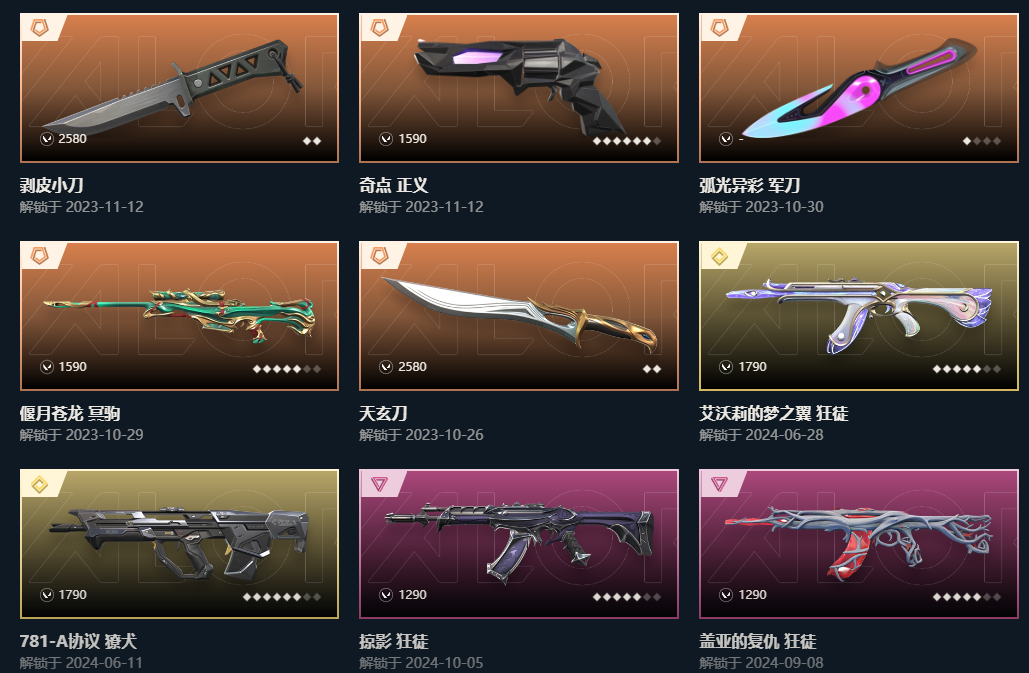1029x673 pixels.
Task: Click the tier badge on 偃月苍龙 冥驹 card
Action: tap(40, 256)
